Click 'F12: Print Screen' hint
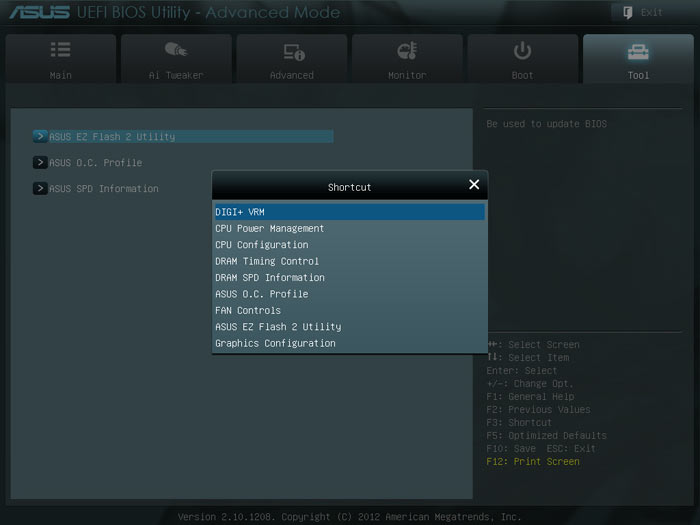700x525 pixels. point(533,462)
